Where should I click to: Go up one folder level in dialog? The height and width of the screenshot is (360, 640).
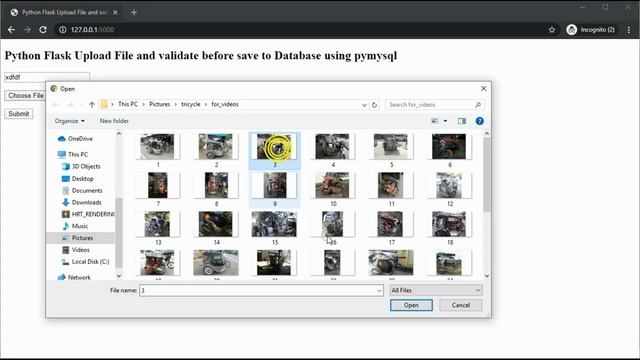(92, 104)
